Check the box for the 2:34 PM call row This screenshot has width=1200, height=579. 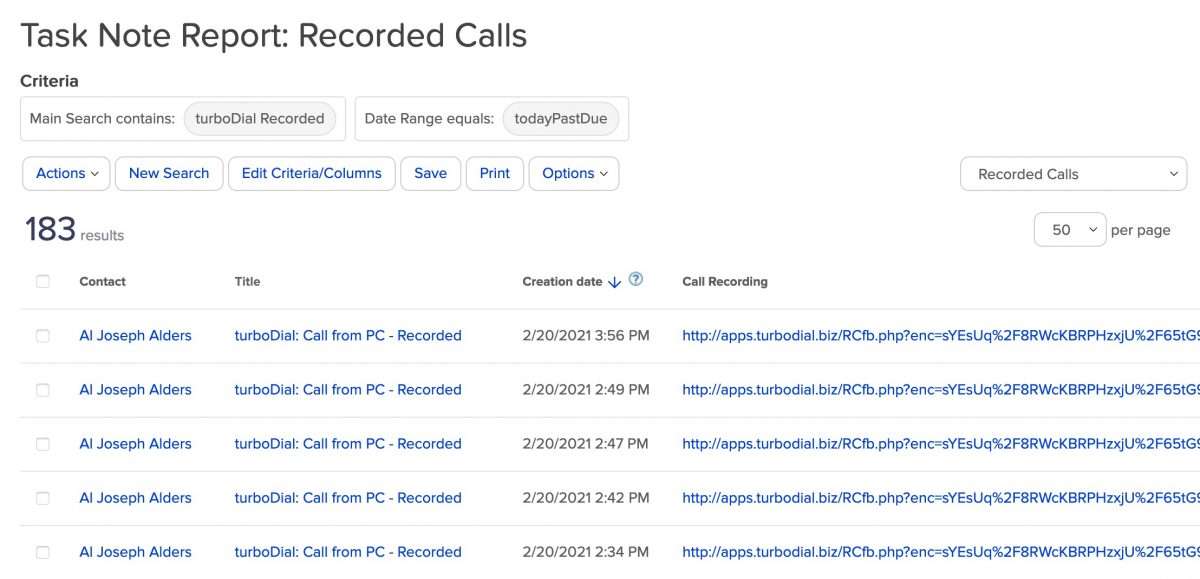coord(42,552)
